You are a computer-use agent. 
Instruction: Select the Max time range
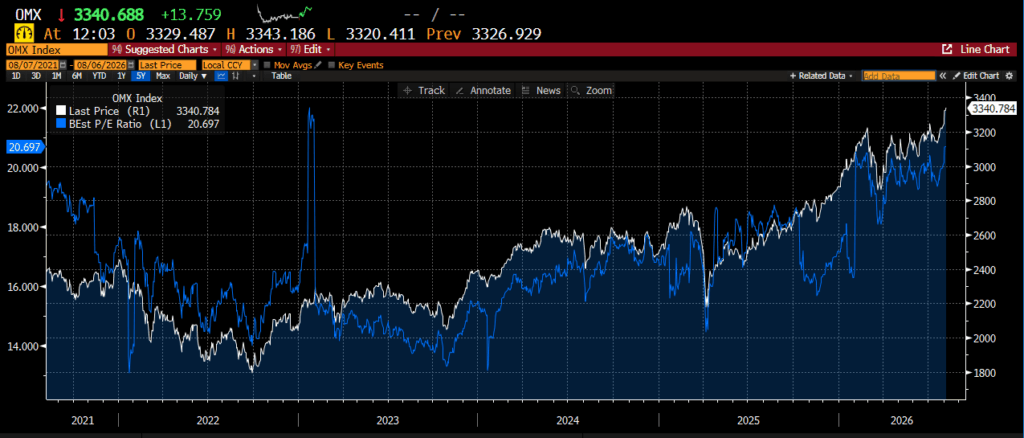pyautogui.click(x=163, y=76)
